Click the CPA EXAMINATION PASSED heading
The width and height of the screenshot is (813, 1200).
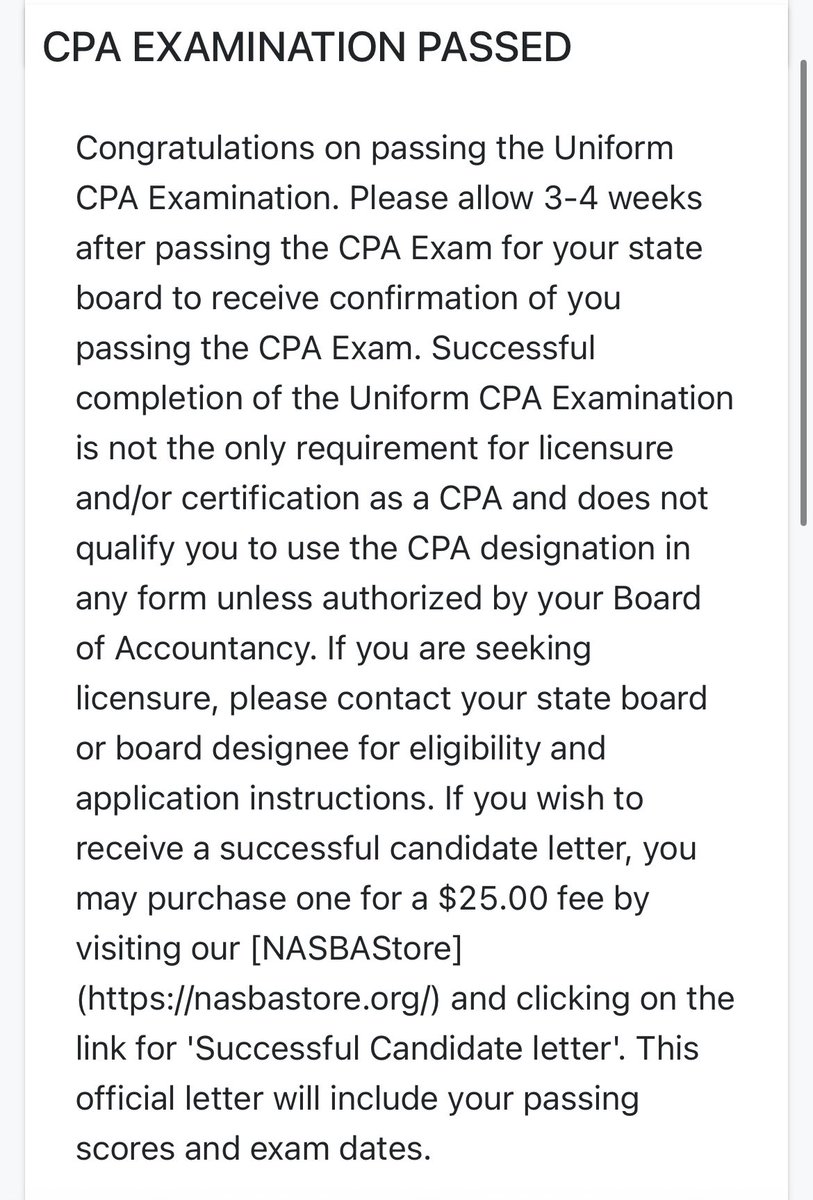[x=307, y=47]
